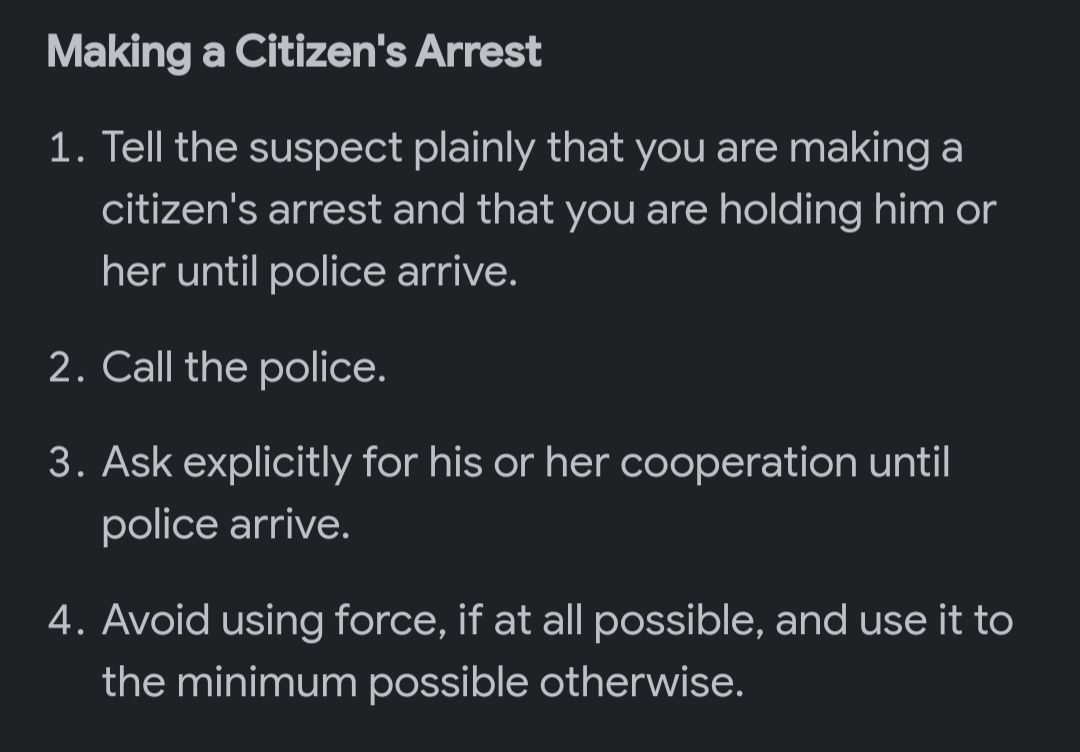This screenshot has width=1080, height=752.
Task: Click the "Call the police." step text
Action: pyautogui.click(x=243, y=369)
